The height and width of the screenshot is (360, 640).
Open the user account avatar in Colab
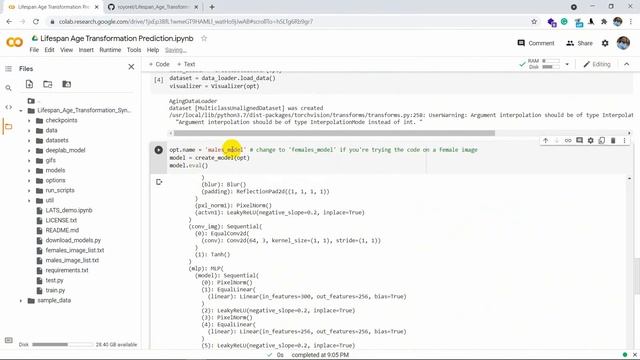click(x=623, y=42)
